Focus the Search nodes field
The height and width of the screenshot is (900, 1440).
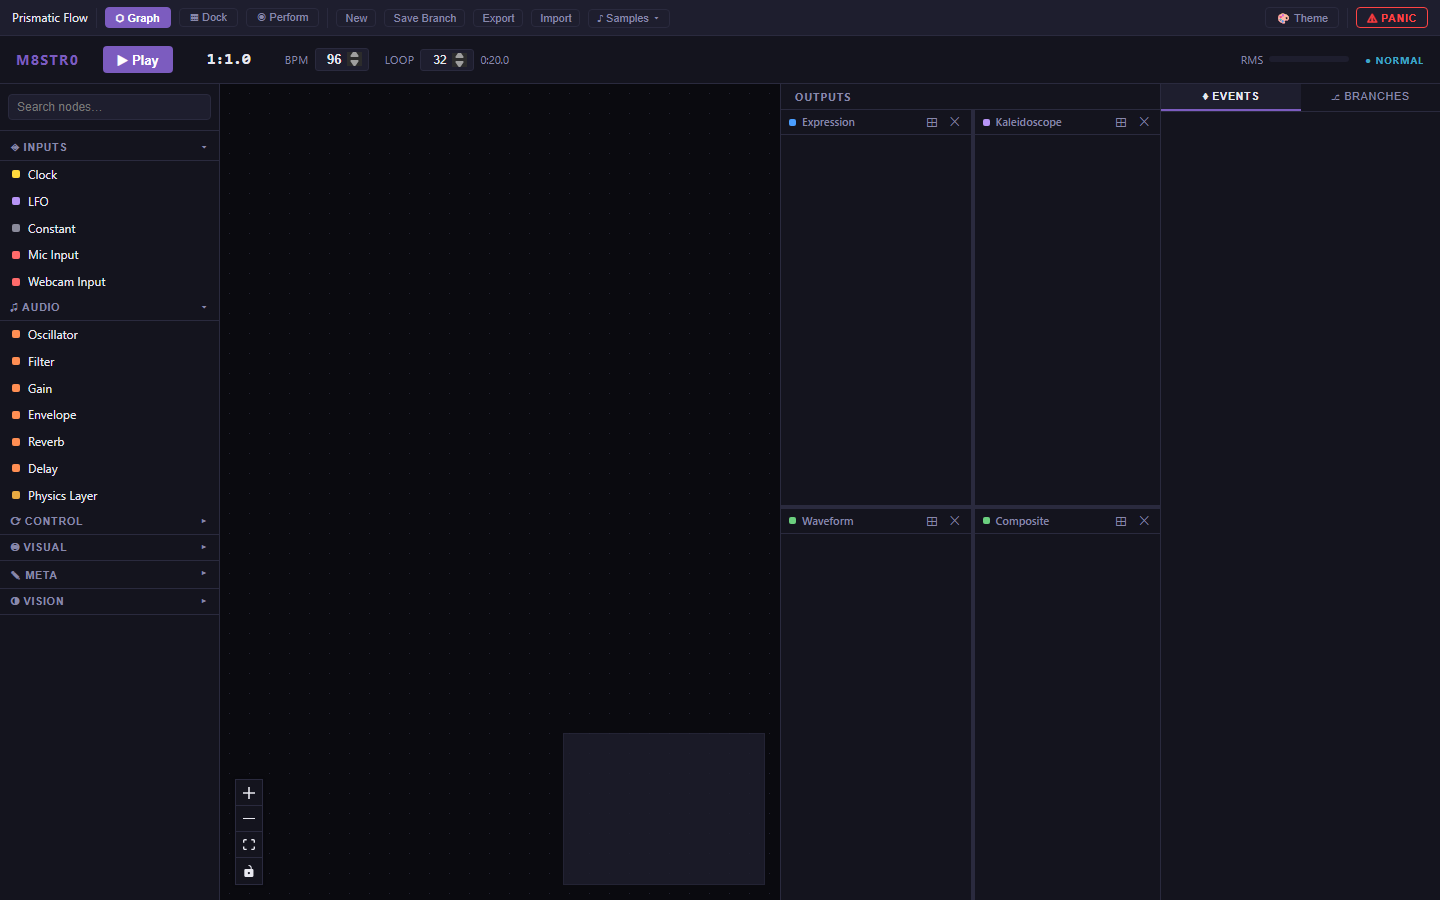(x=109, y=107)
